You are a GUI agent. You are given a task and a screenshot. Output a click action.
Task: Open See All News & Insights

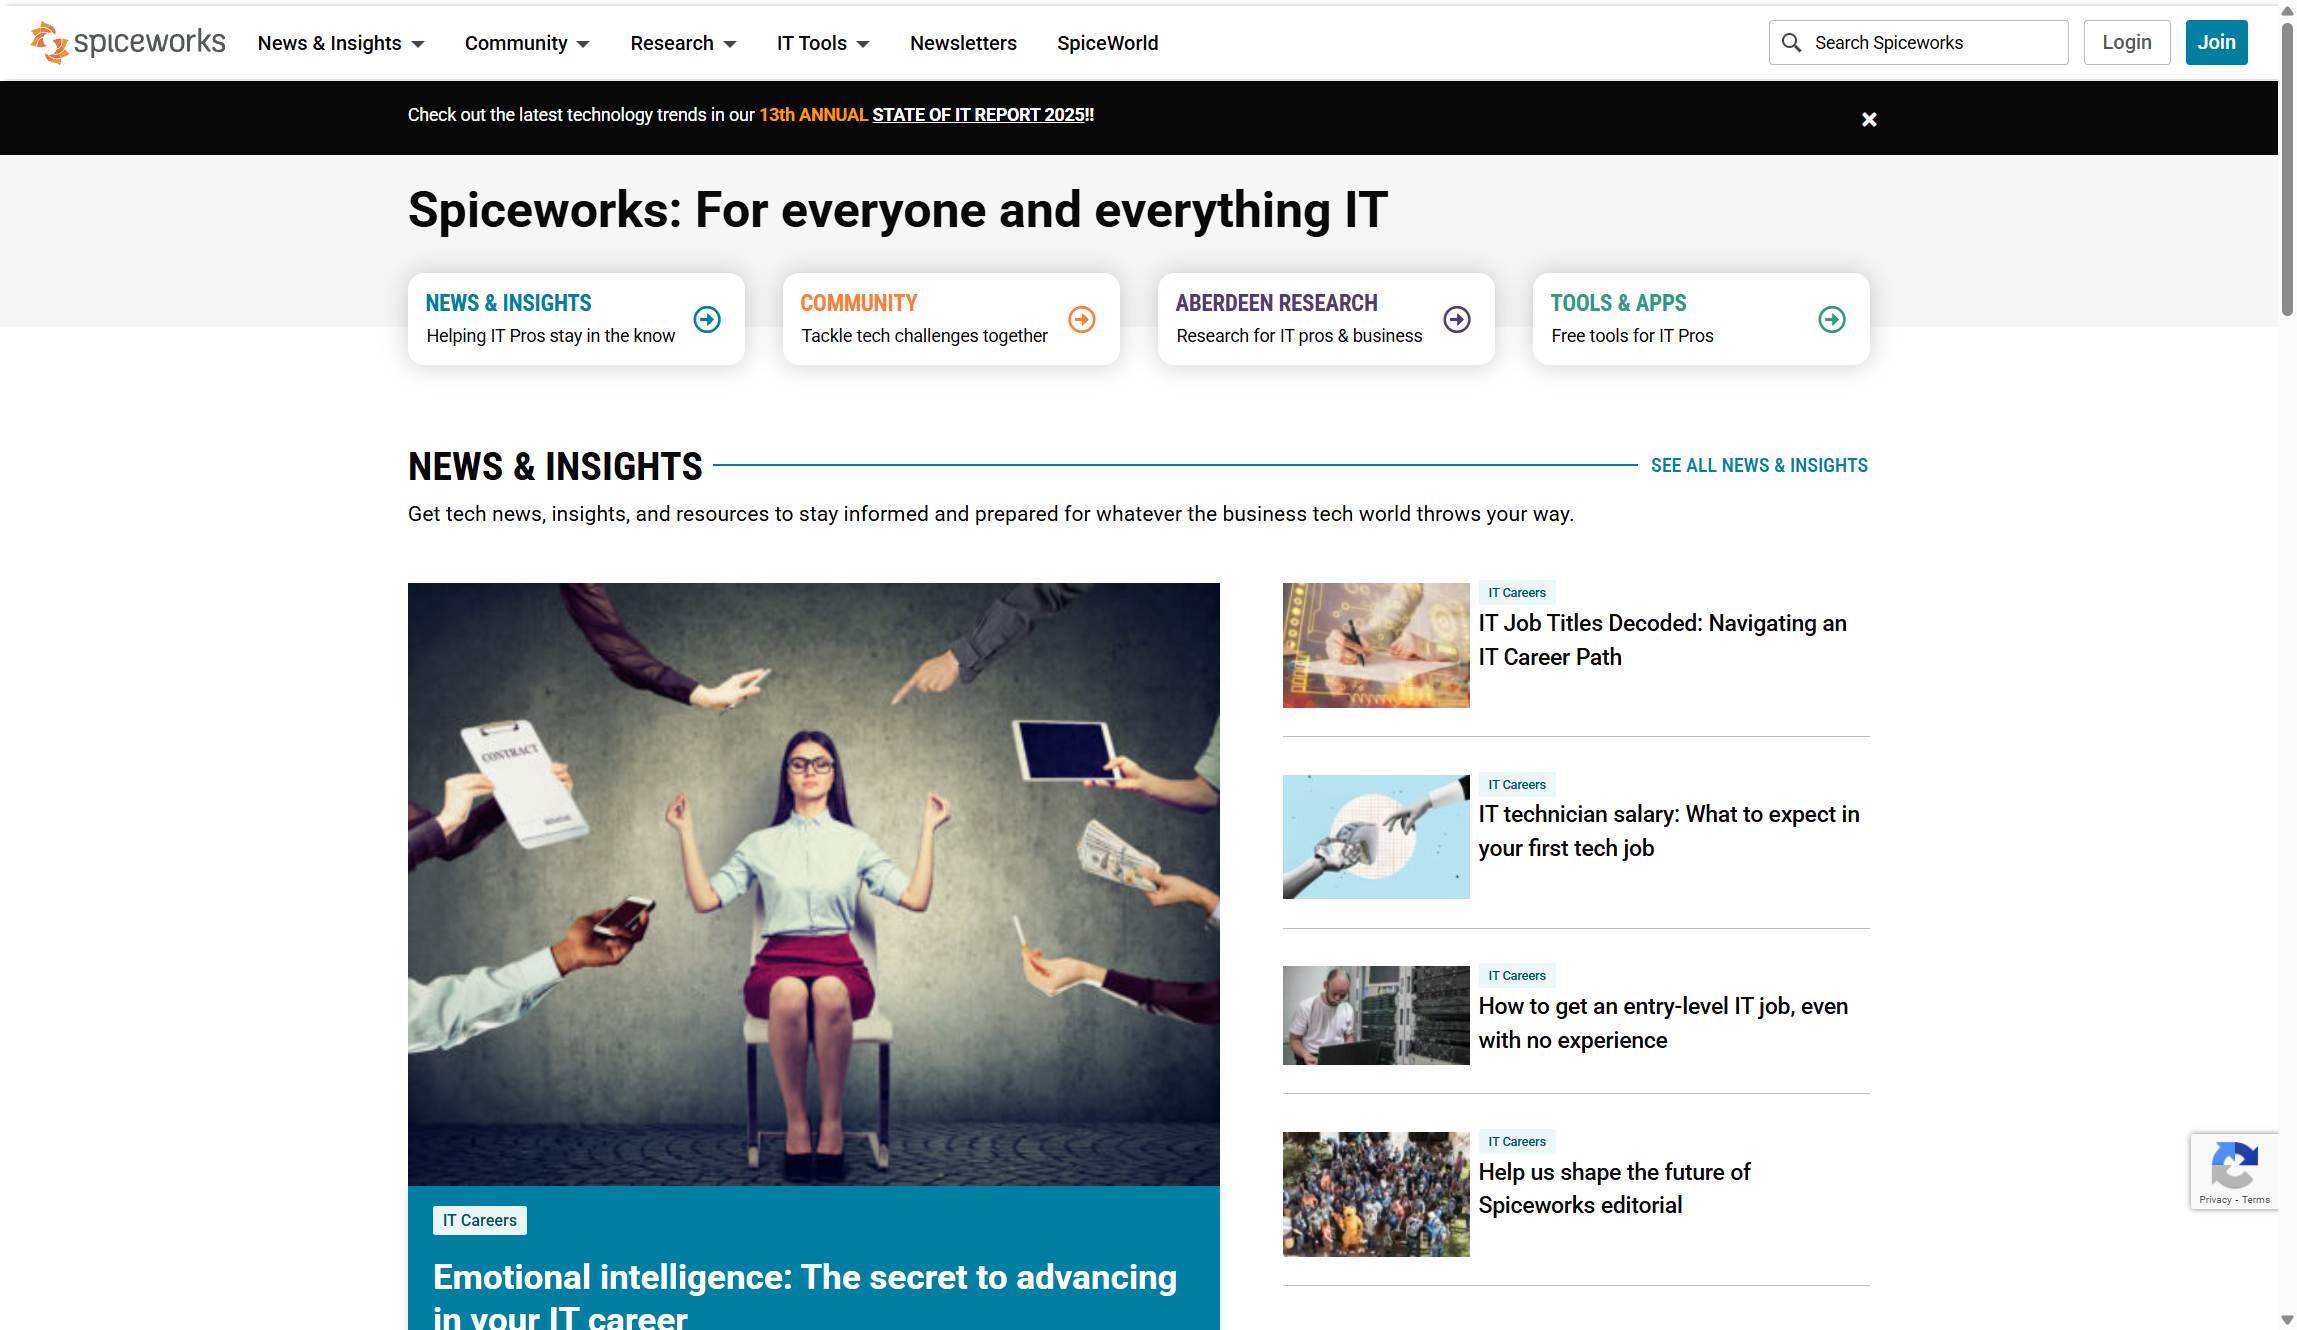pyautogui.click(x=1758, y=465)
